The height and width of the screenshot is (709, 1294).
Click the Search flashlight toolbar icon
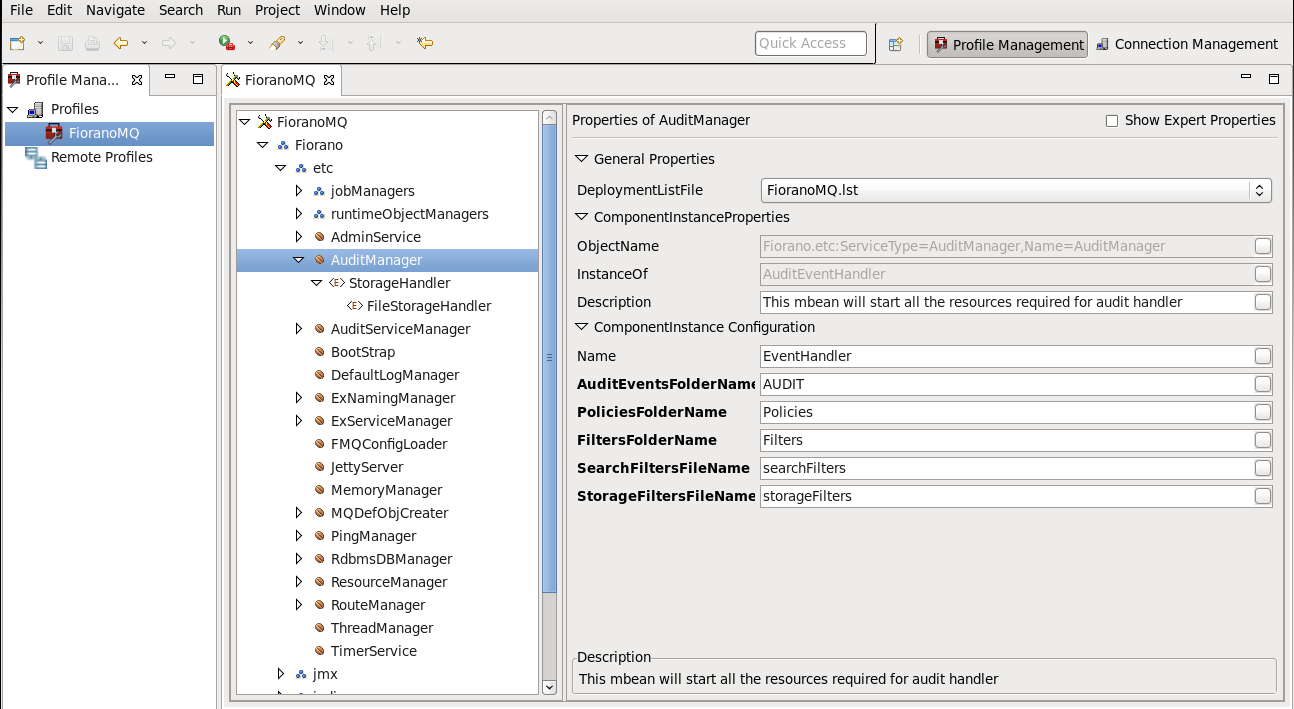(x=278, y=43)
